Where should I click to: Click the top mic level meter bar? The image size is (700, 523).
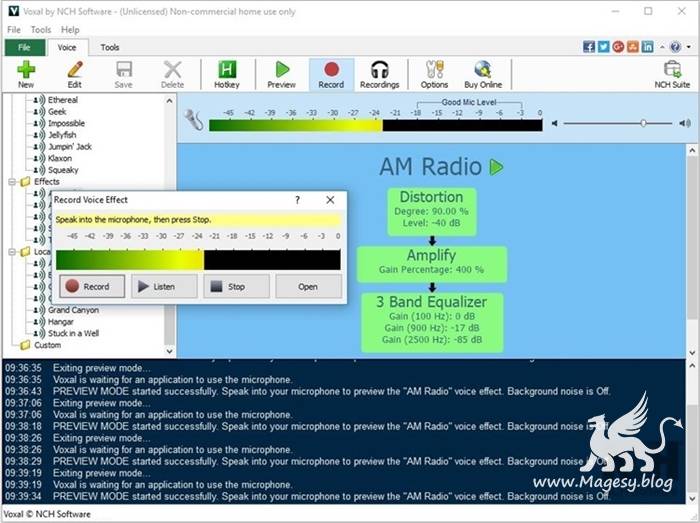376,125
